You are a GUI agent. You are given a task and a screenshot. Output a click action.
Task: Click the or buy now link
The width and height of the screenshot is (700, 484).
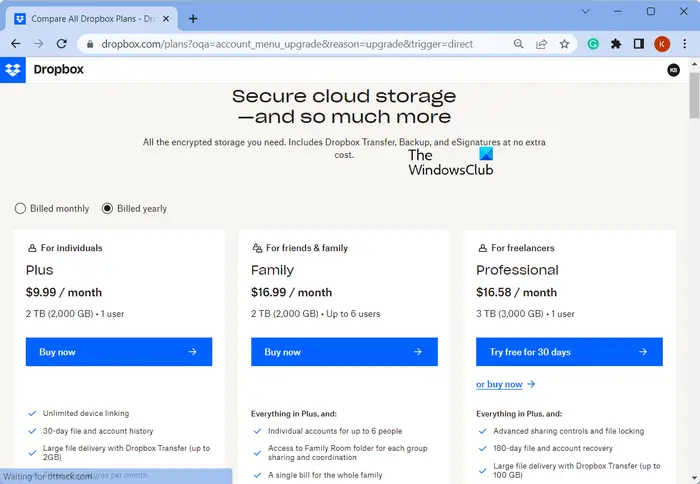tap(499, 384)
